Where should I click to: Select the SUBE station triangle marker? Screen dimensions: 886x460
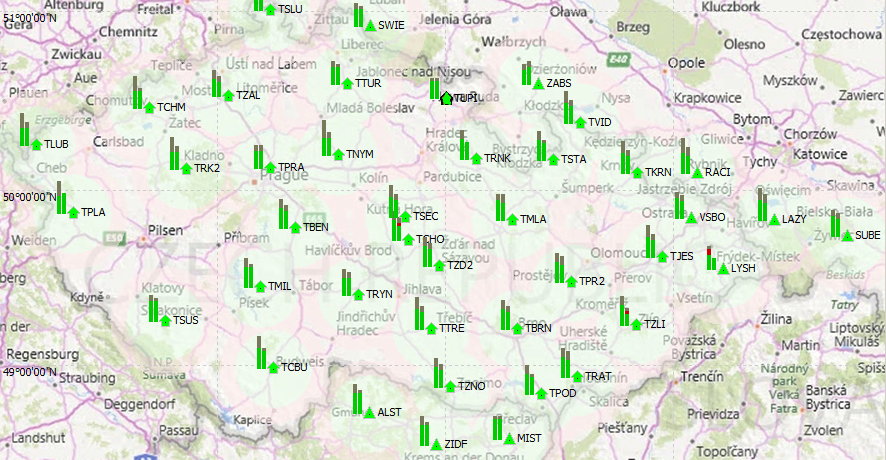(847, 236)
